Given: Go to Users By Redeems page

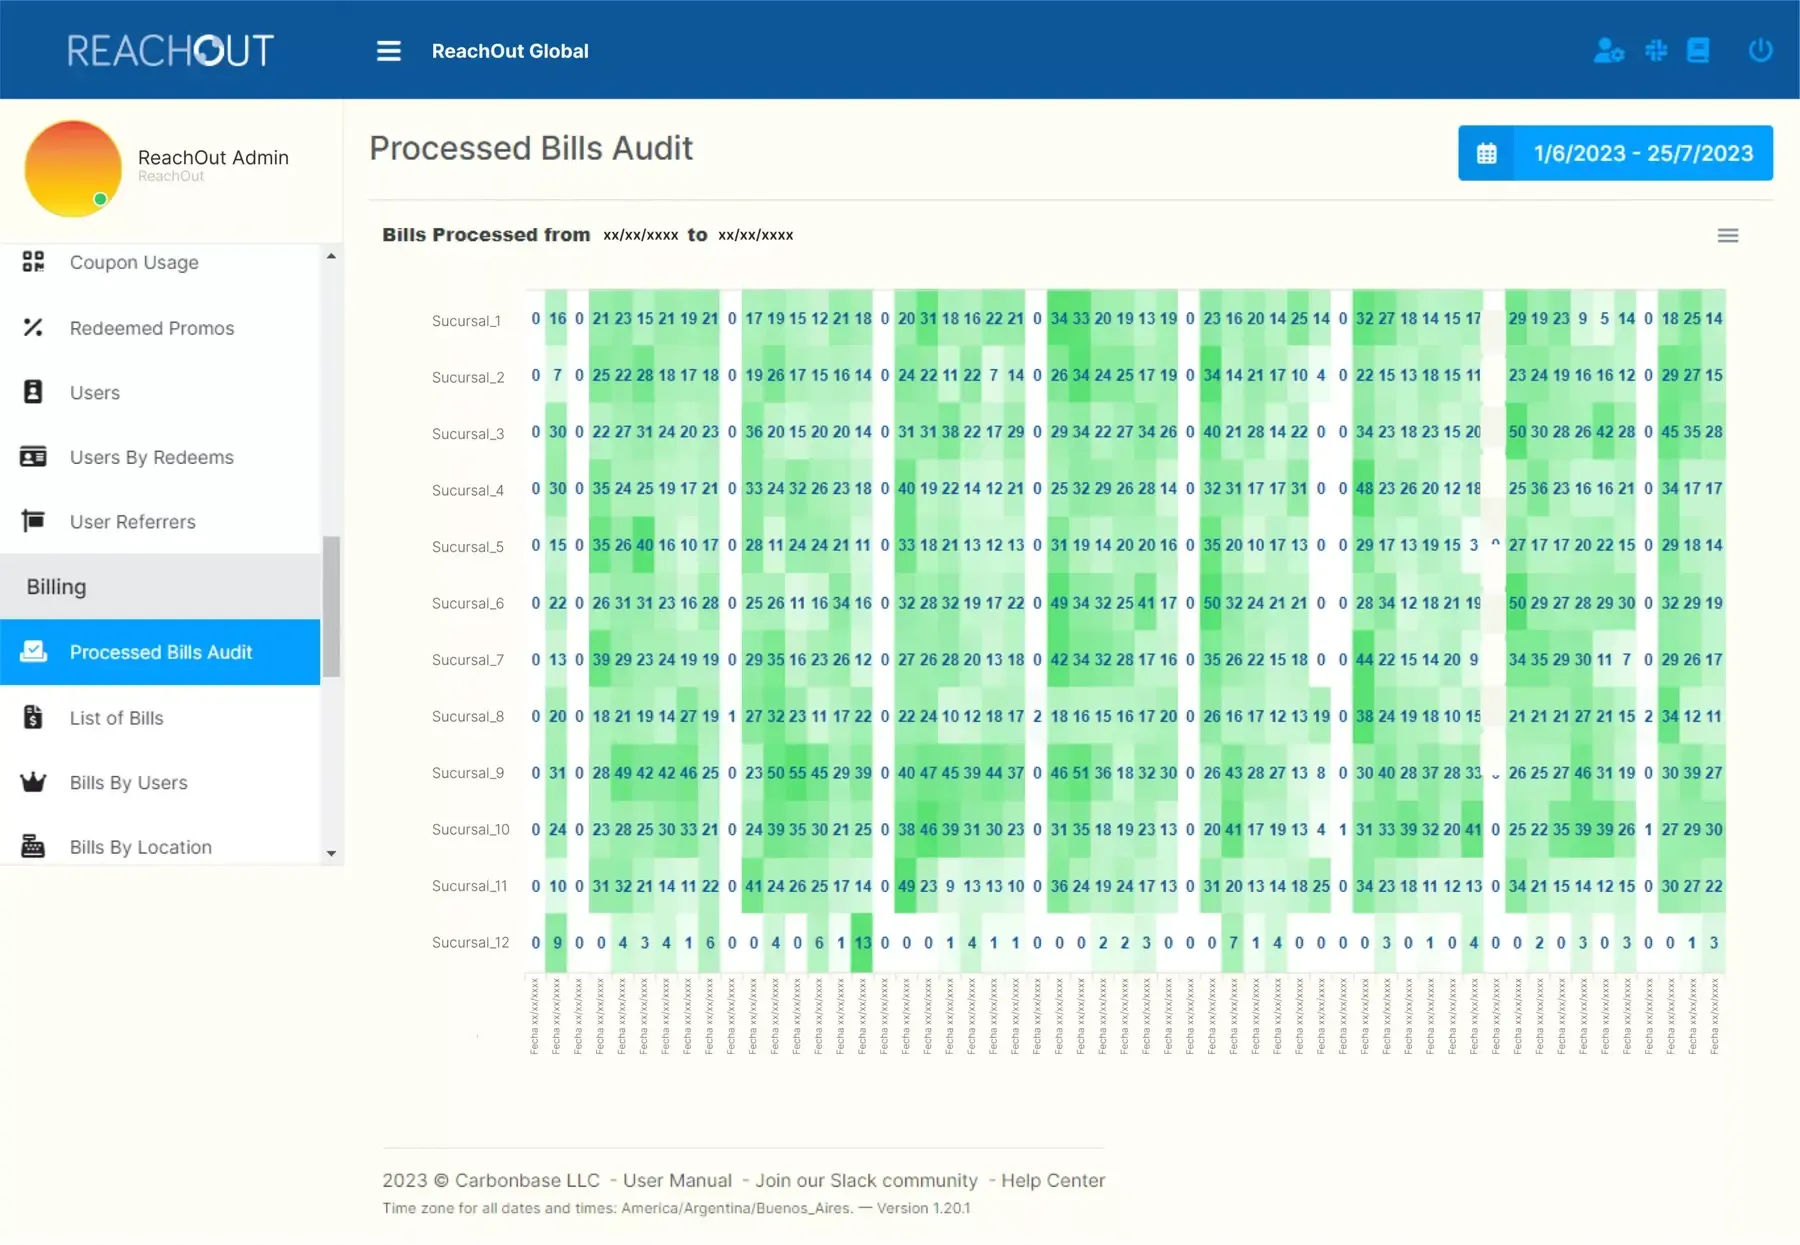Looking at the screenshot, I should click(160, 457).
